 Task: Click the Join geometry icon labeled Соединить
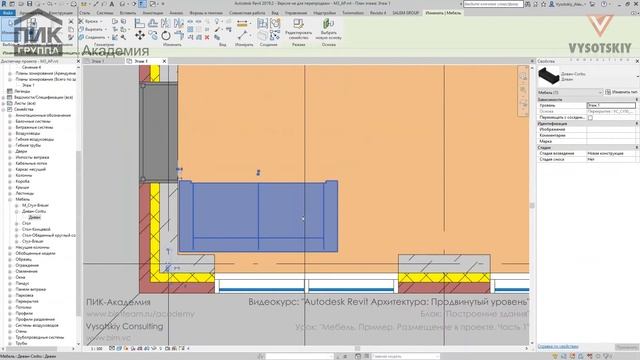point(81,37)
